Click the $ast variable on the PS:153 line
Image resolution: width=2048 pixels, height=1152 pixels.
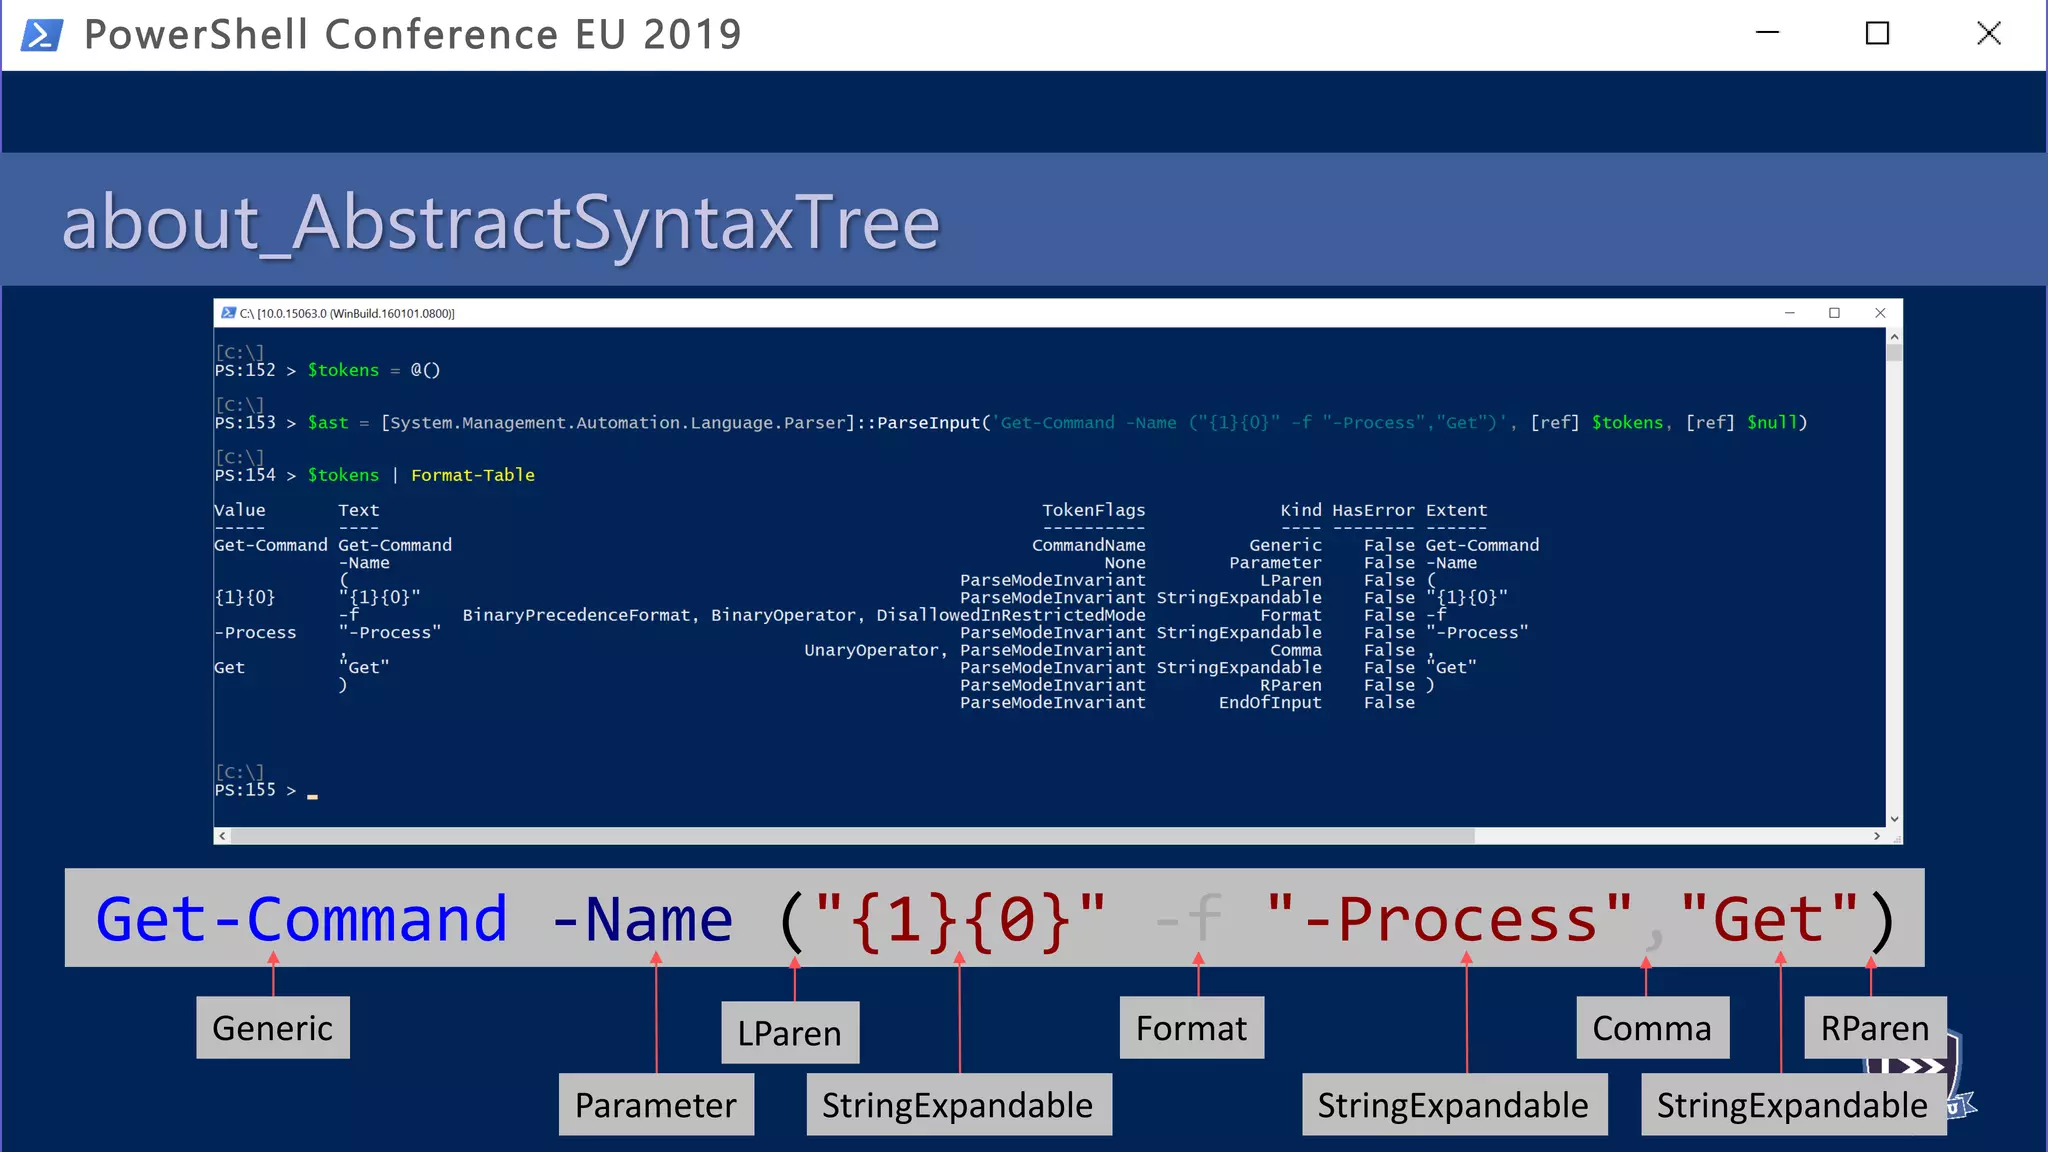(x=328, y=422)
